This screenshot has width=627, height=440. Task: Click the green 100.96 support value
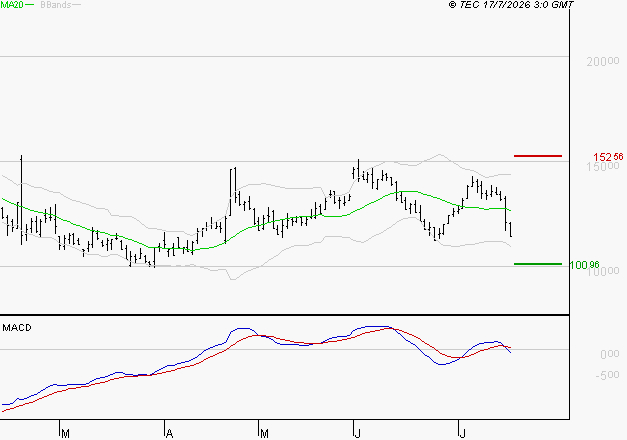pos(585,265)
